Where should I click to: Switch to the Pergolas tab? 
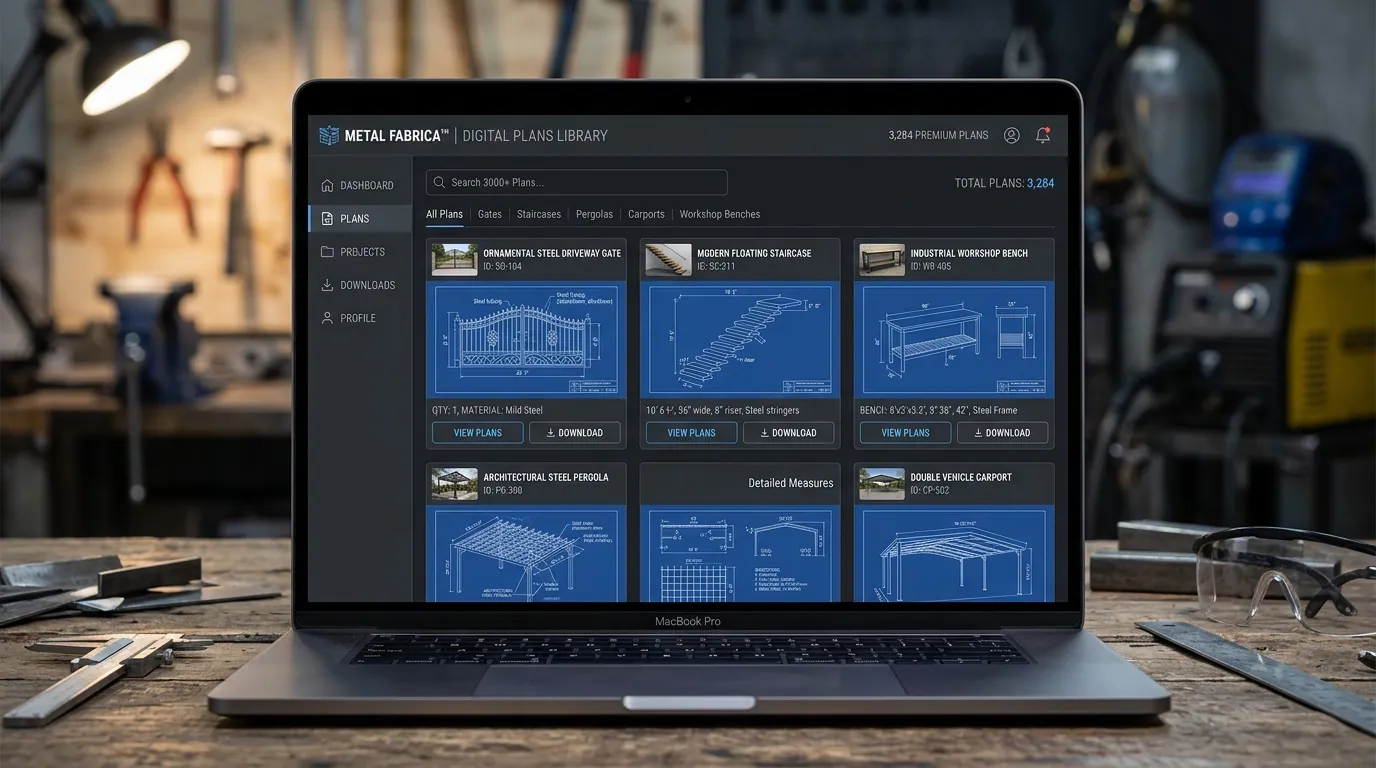pyautogui.click(x=595, y=214)
